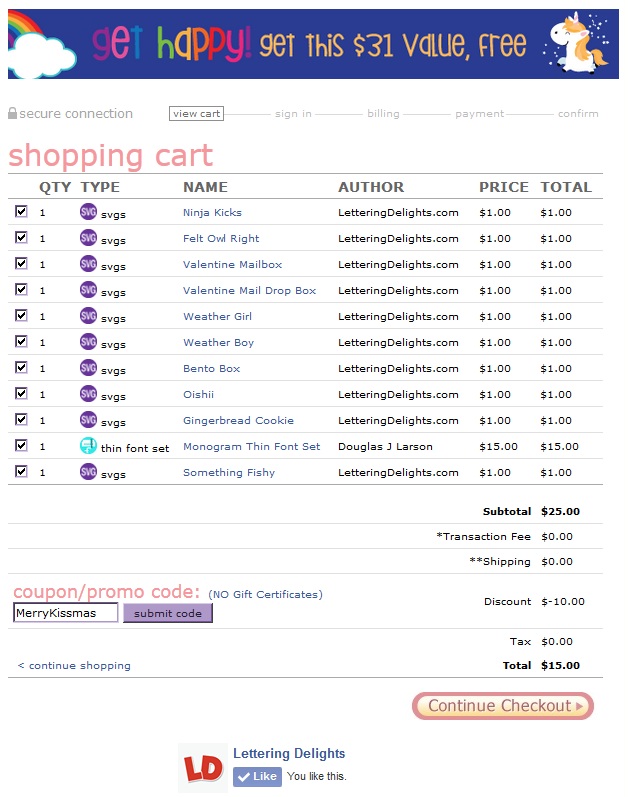Click the SVG icon for Felt Owl Right
The image size is (628, 797).
click(x=88, y=238)
